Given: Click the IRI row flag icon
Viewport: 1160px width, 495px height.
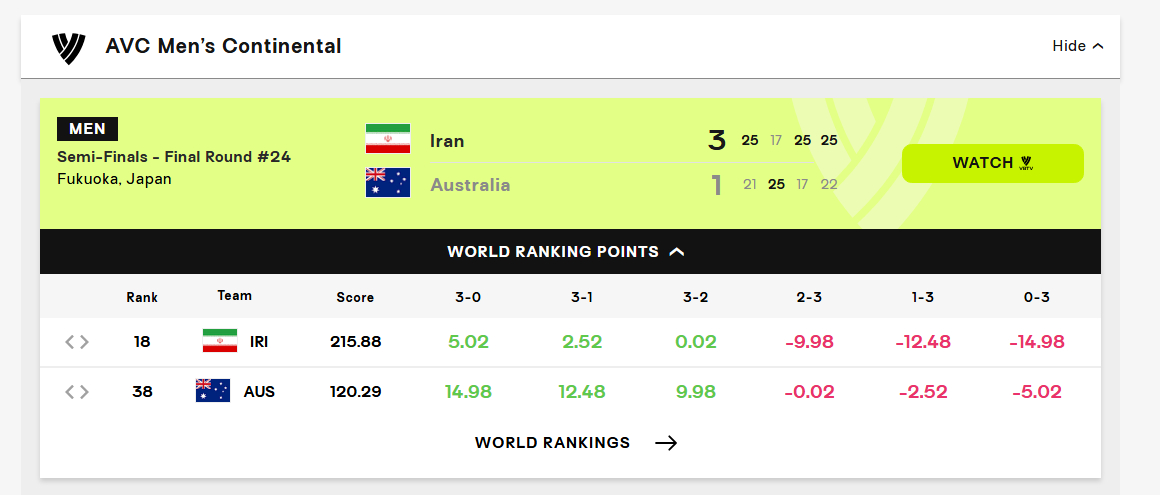Looking at the screenshot, I should [220, 341].
